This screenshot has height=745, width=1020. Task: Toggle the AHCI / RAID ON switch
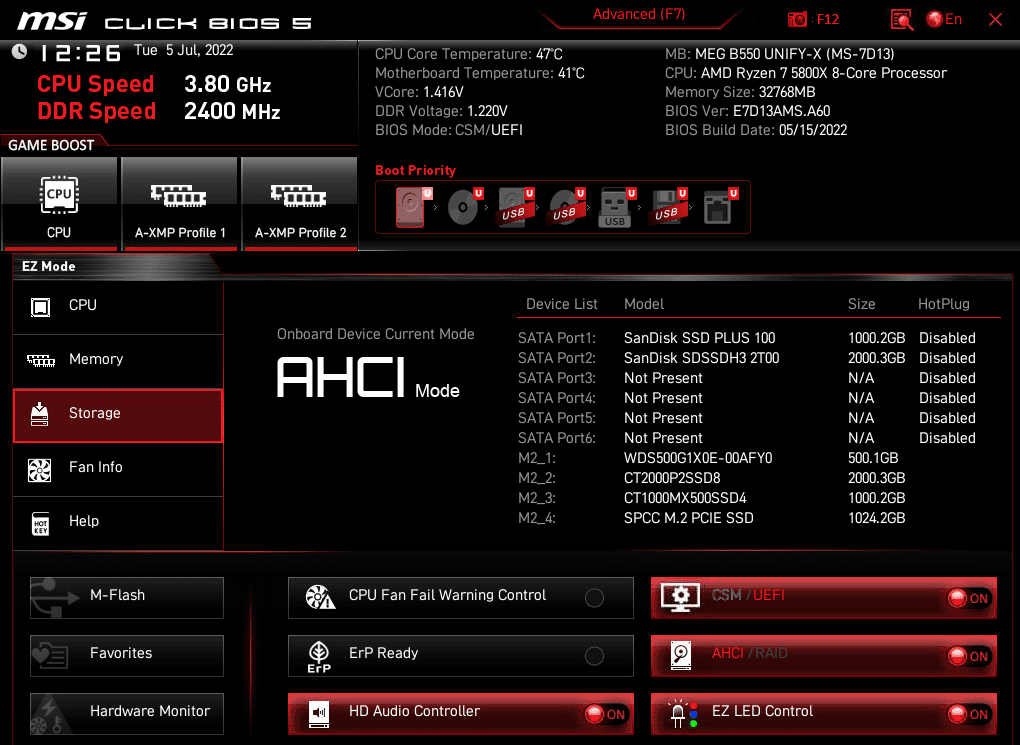[968, 656]
